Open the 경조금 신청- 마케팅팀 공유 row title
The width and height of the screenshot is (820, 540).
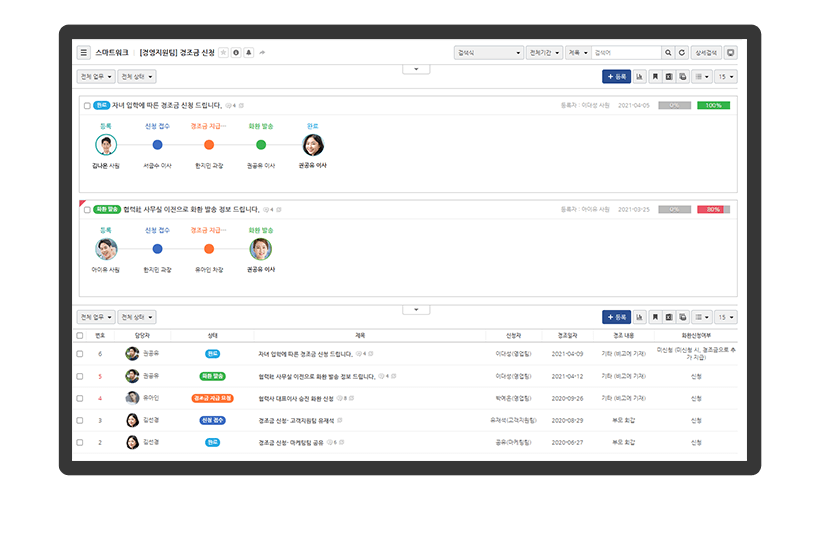tap(291, 442)
